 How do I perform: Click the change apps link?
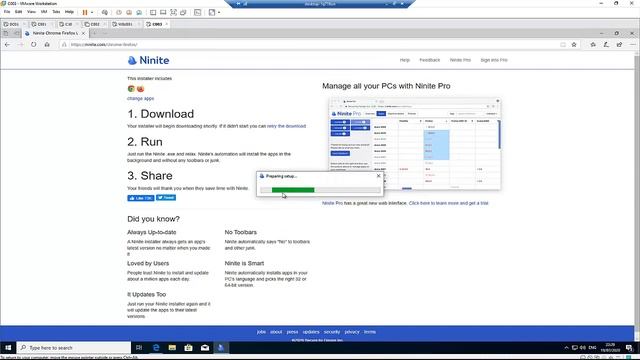point(140,98)
